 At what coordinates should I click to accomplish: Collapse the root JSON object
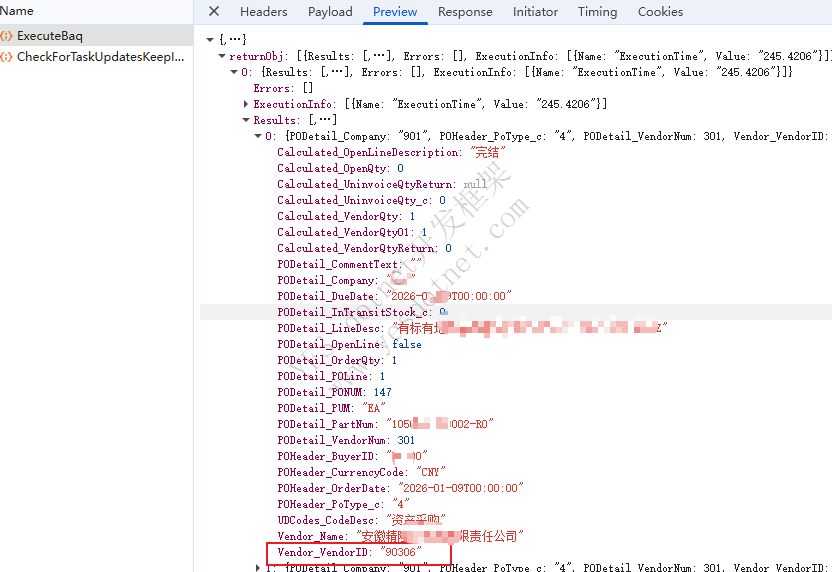(210, 40)
